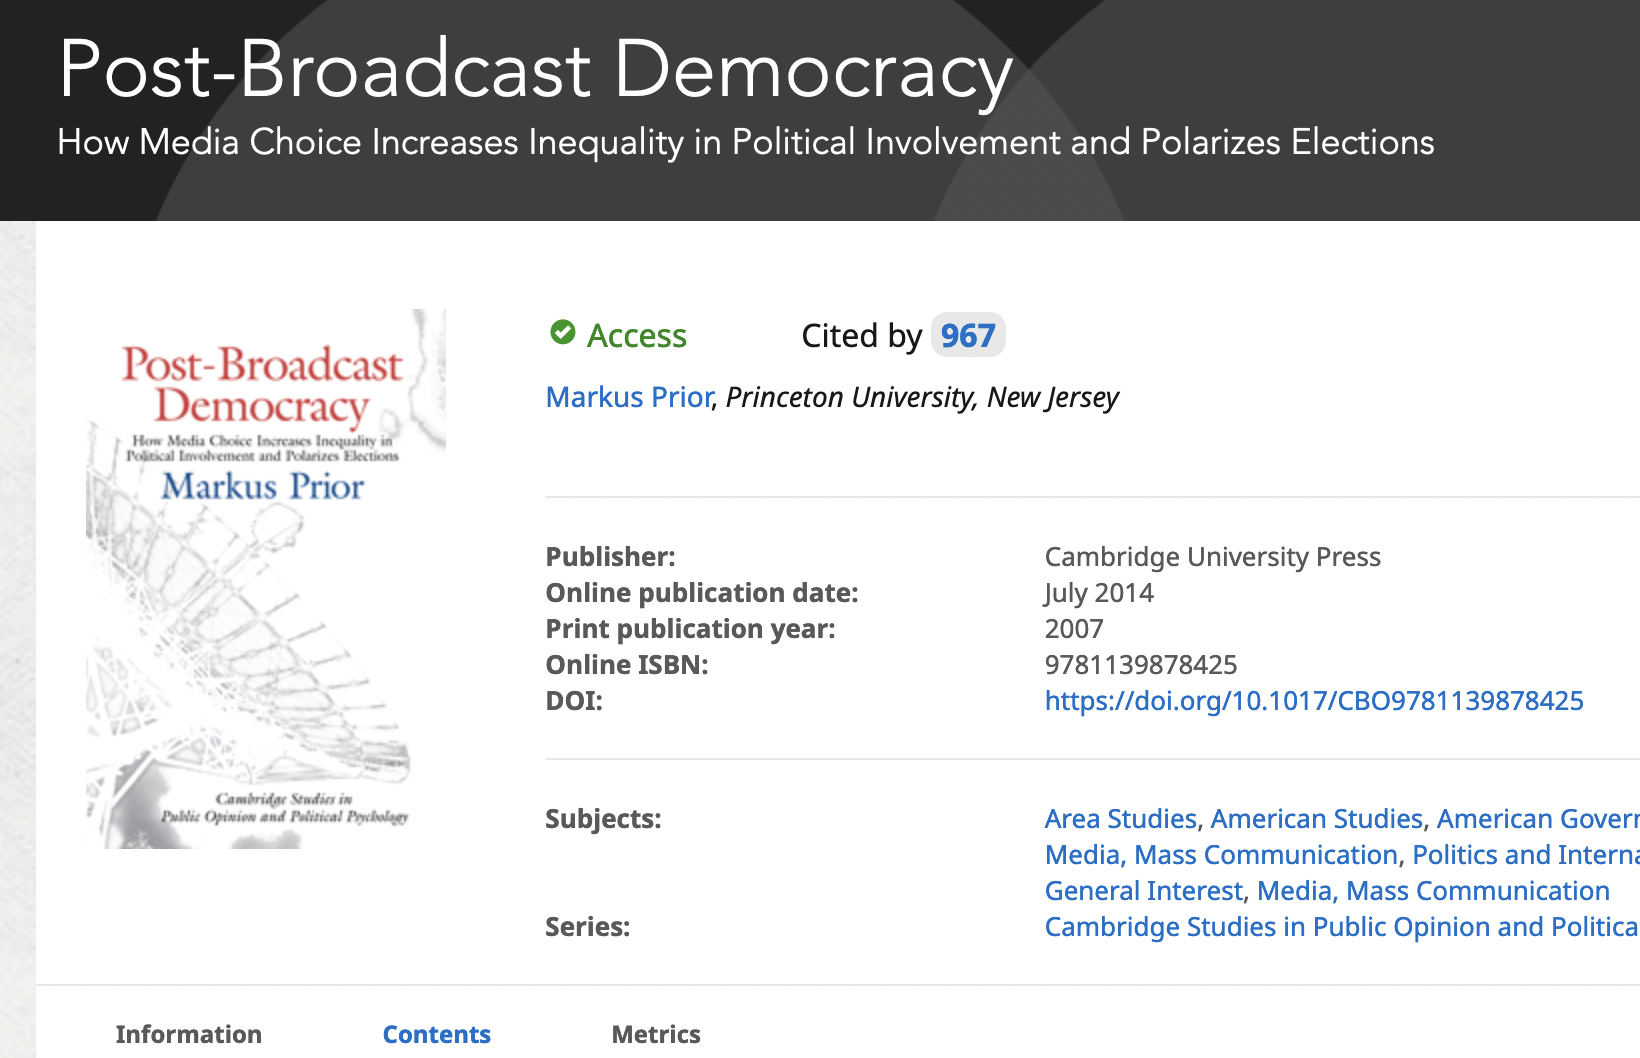
Task: Switch to the Metrics tab
Action: pos(656,1034)
